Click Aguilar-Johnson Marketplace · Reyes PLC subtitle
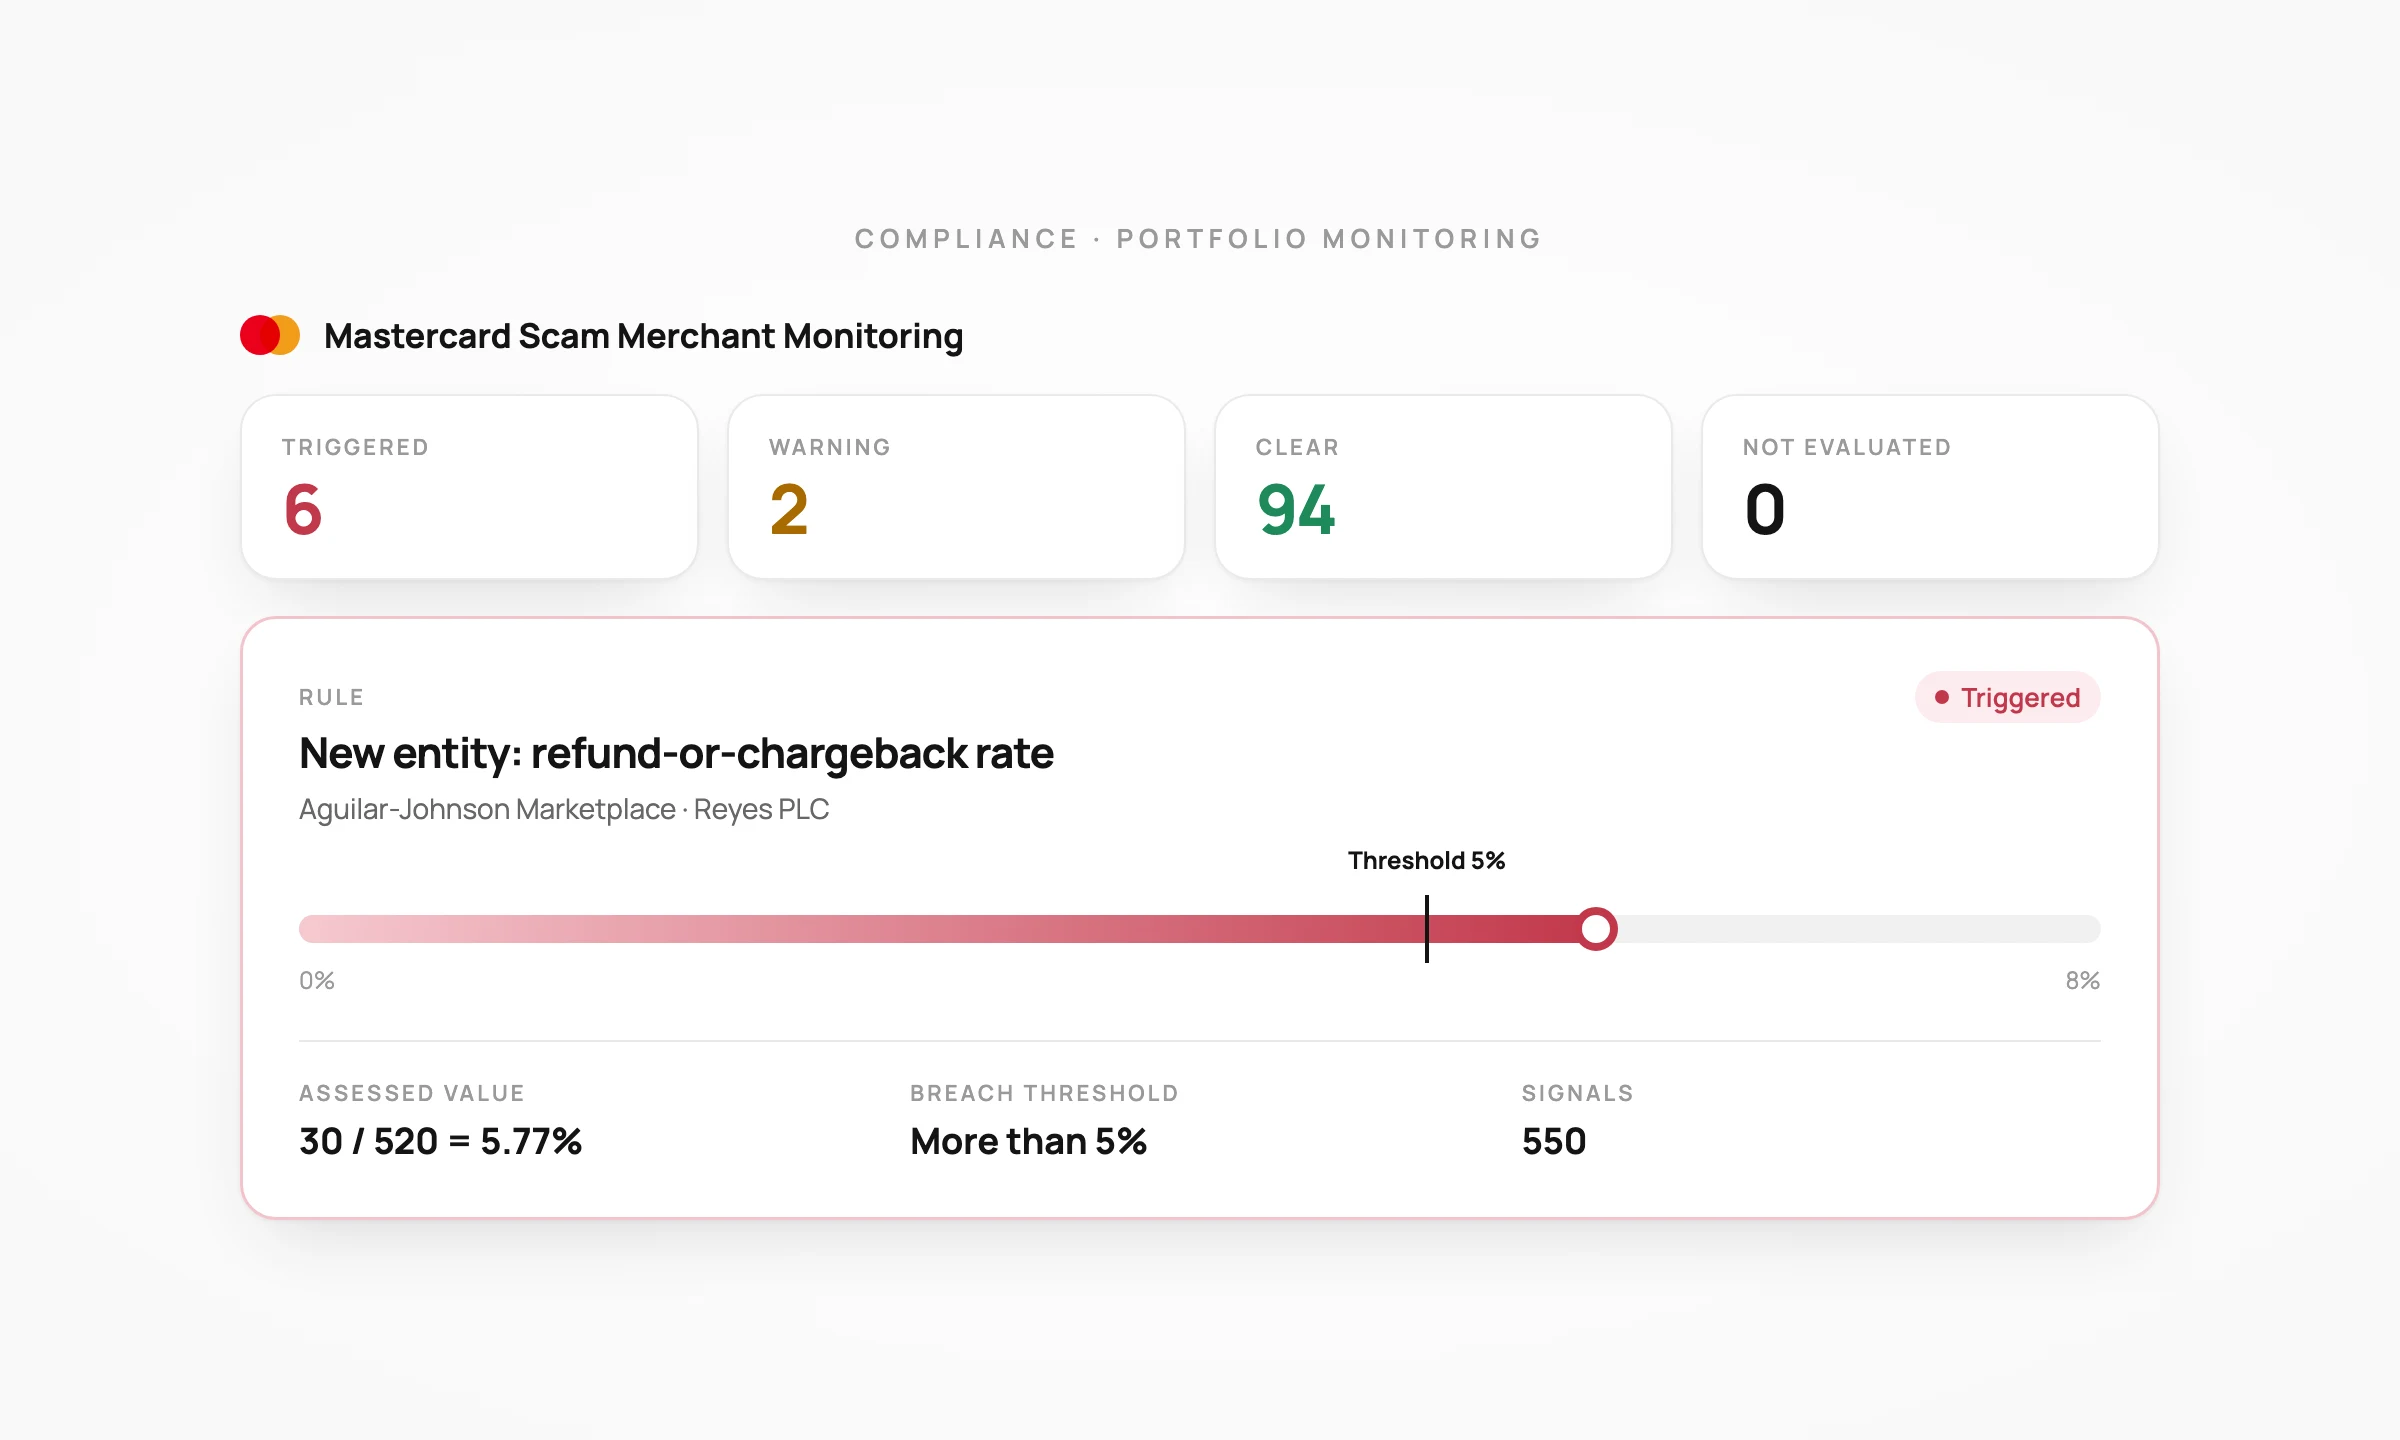Viewport: 2400px width, 1440px height. coord(564,809)
